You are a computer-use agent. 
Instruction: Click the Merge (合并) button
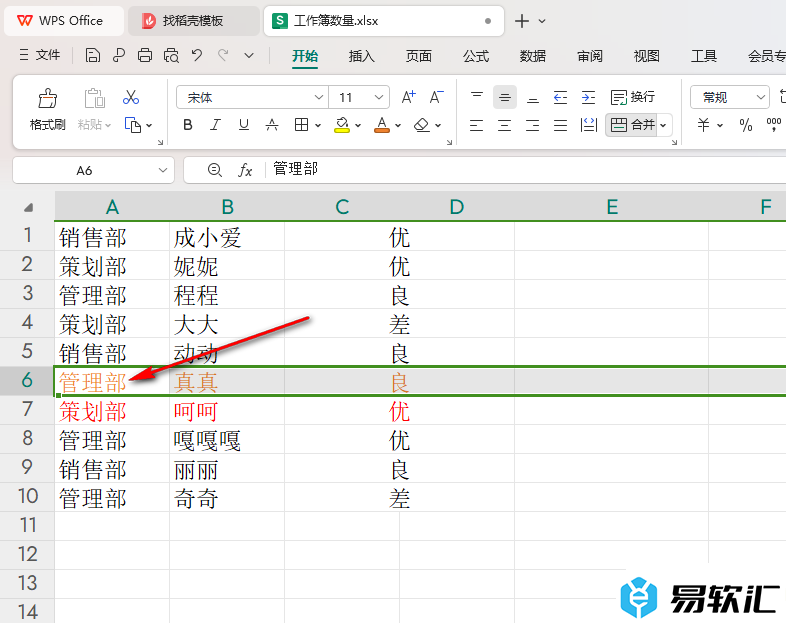click(633, 125)
